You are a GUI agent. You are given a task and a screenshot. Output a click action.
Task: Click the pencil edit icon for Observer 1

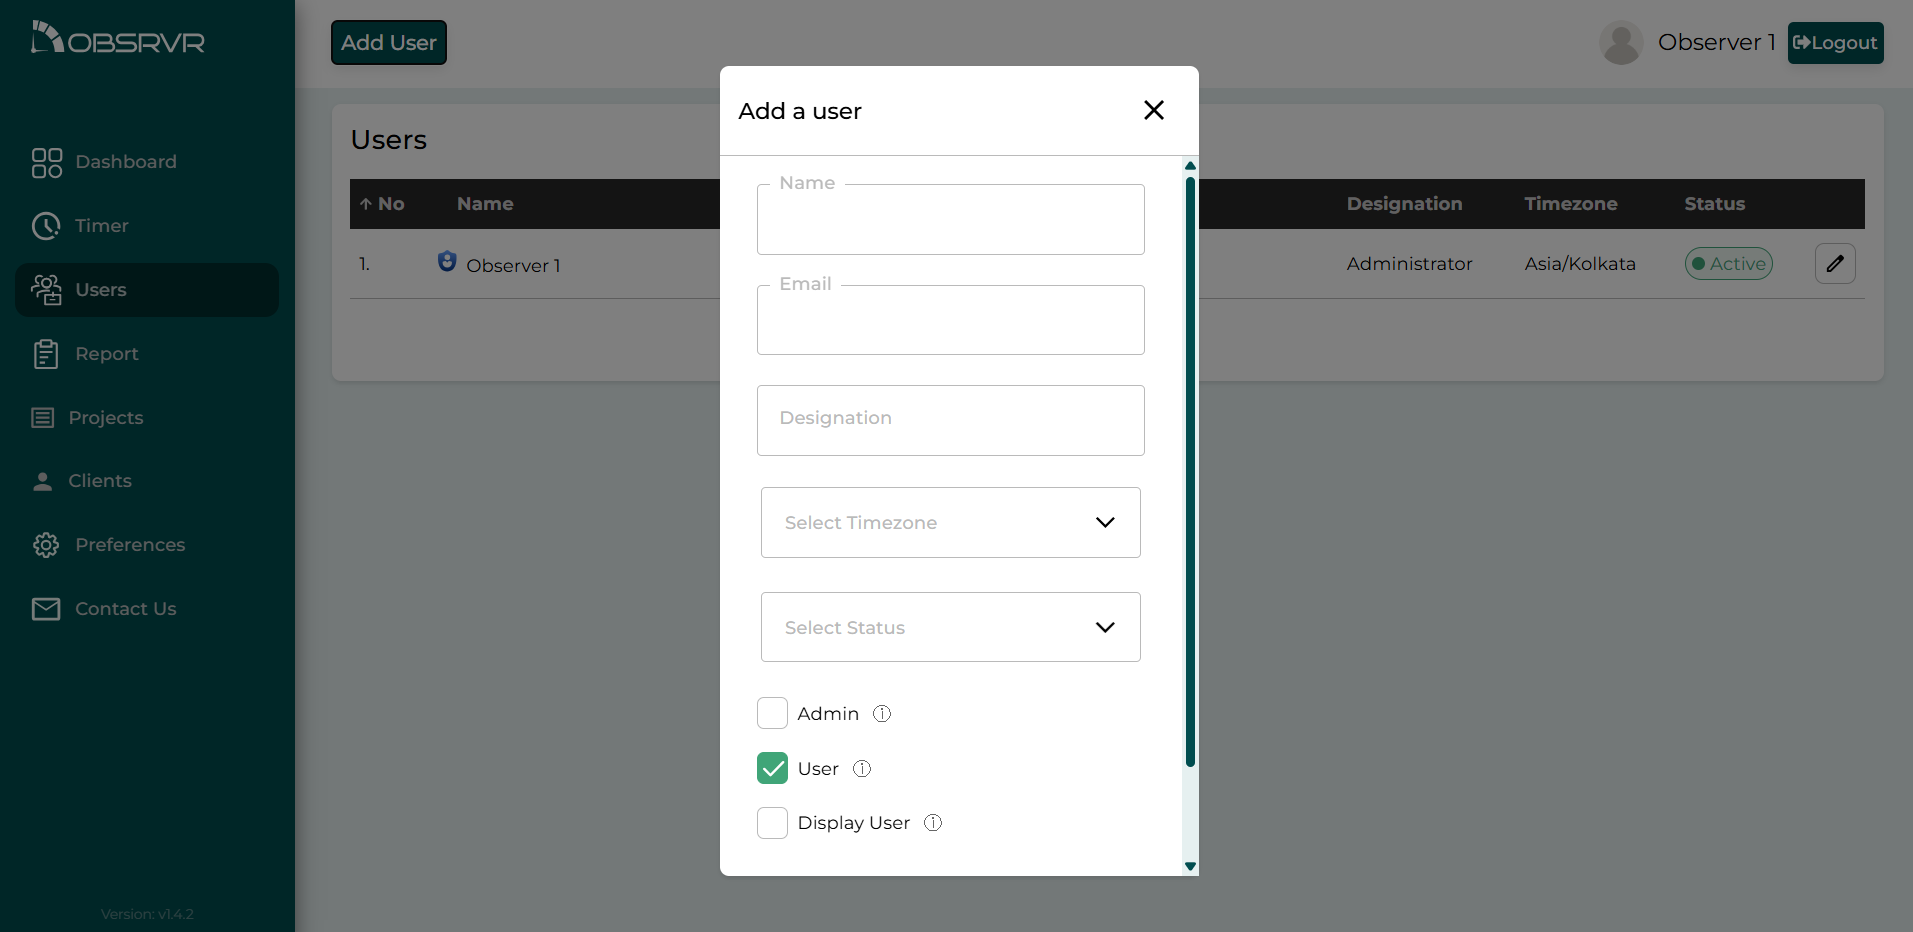[1834, 264]
